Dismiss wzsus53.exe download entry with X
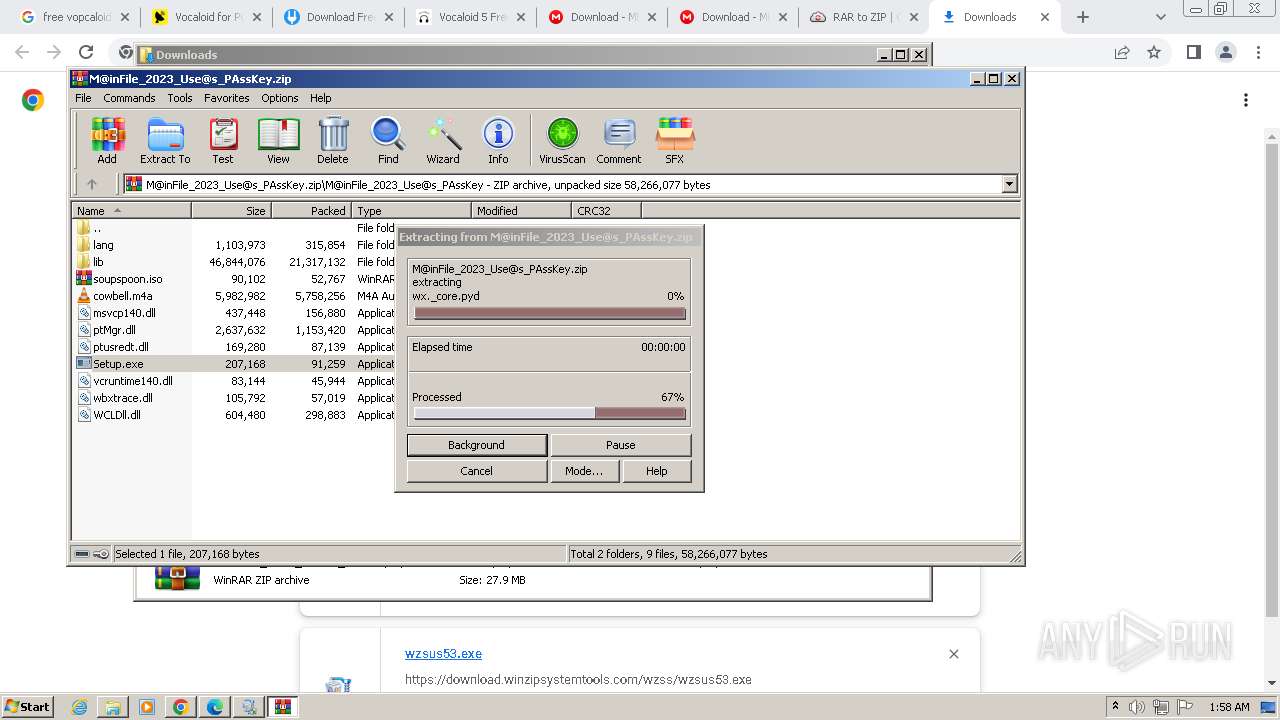This screenshot has height=720, width=1280. point(953,654)
